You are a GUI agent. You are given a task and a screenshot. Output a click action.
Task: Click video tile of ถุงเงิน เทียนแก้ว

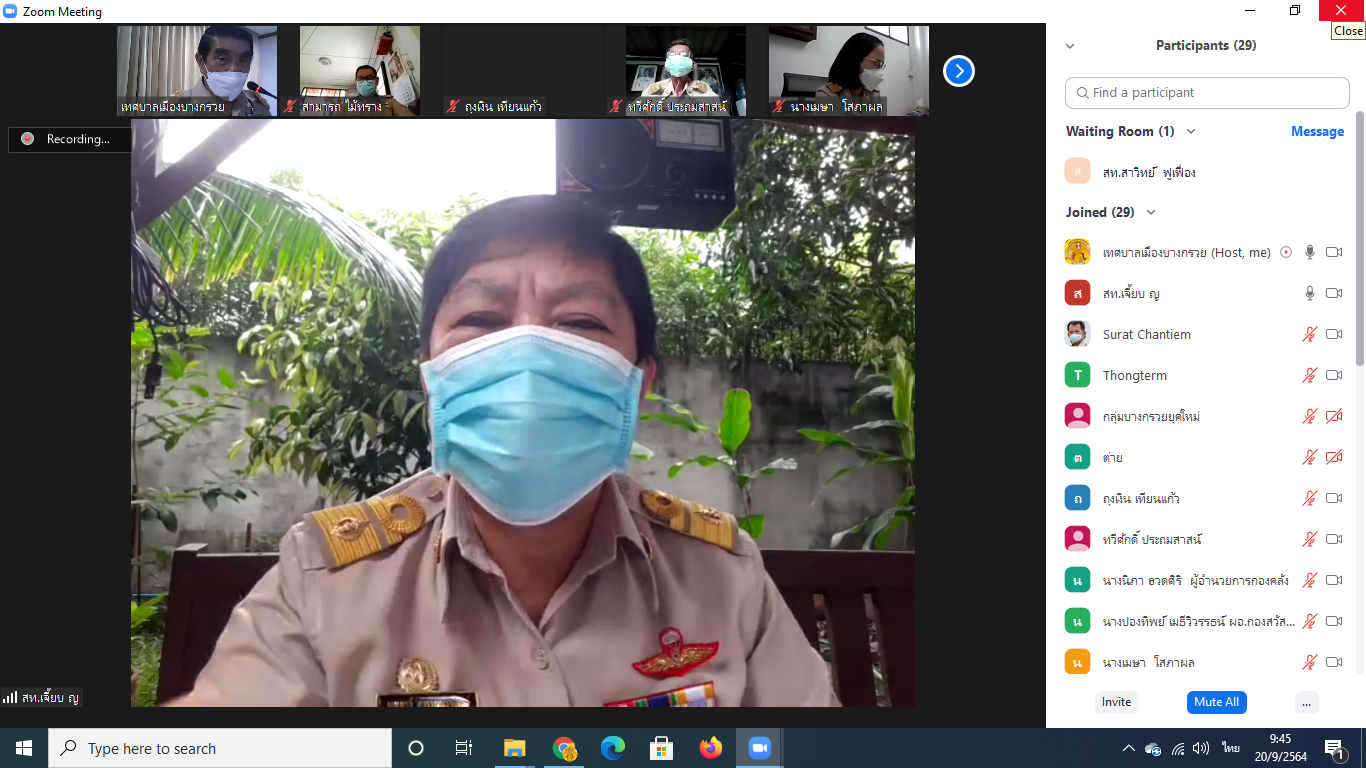click(x=523, y=71)
